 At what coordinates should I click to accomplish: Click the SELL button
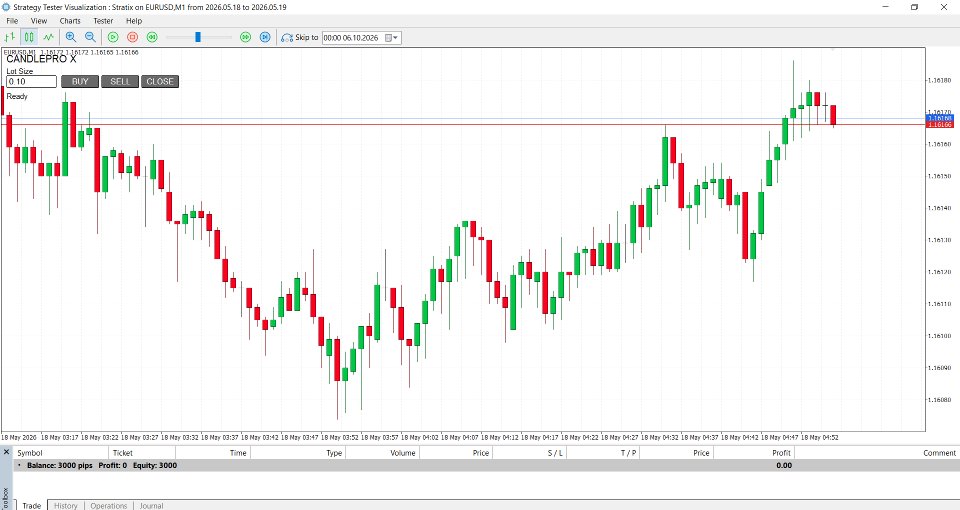(120, 81)
